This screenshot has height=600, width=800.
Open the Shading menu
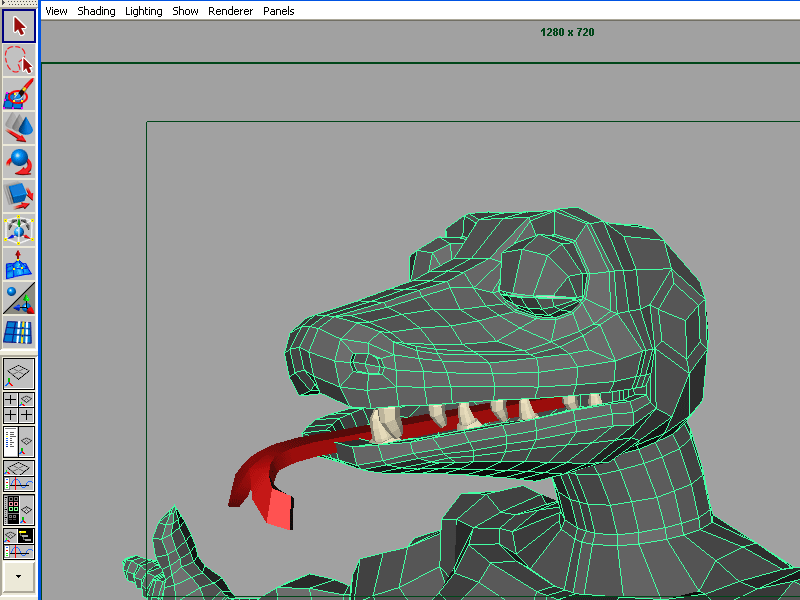(x=96, y=11)
